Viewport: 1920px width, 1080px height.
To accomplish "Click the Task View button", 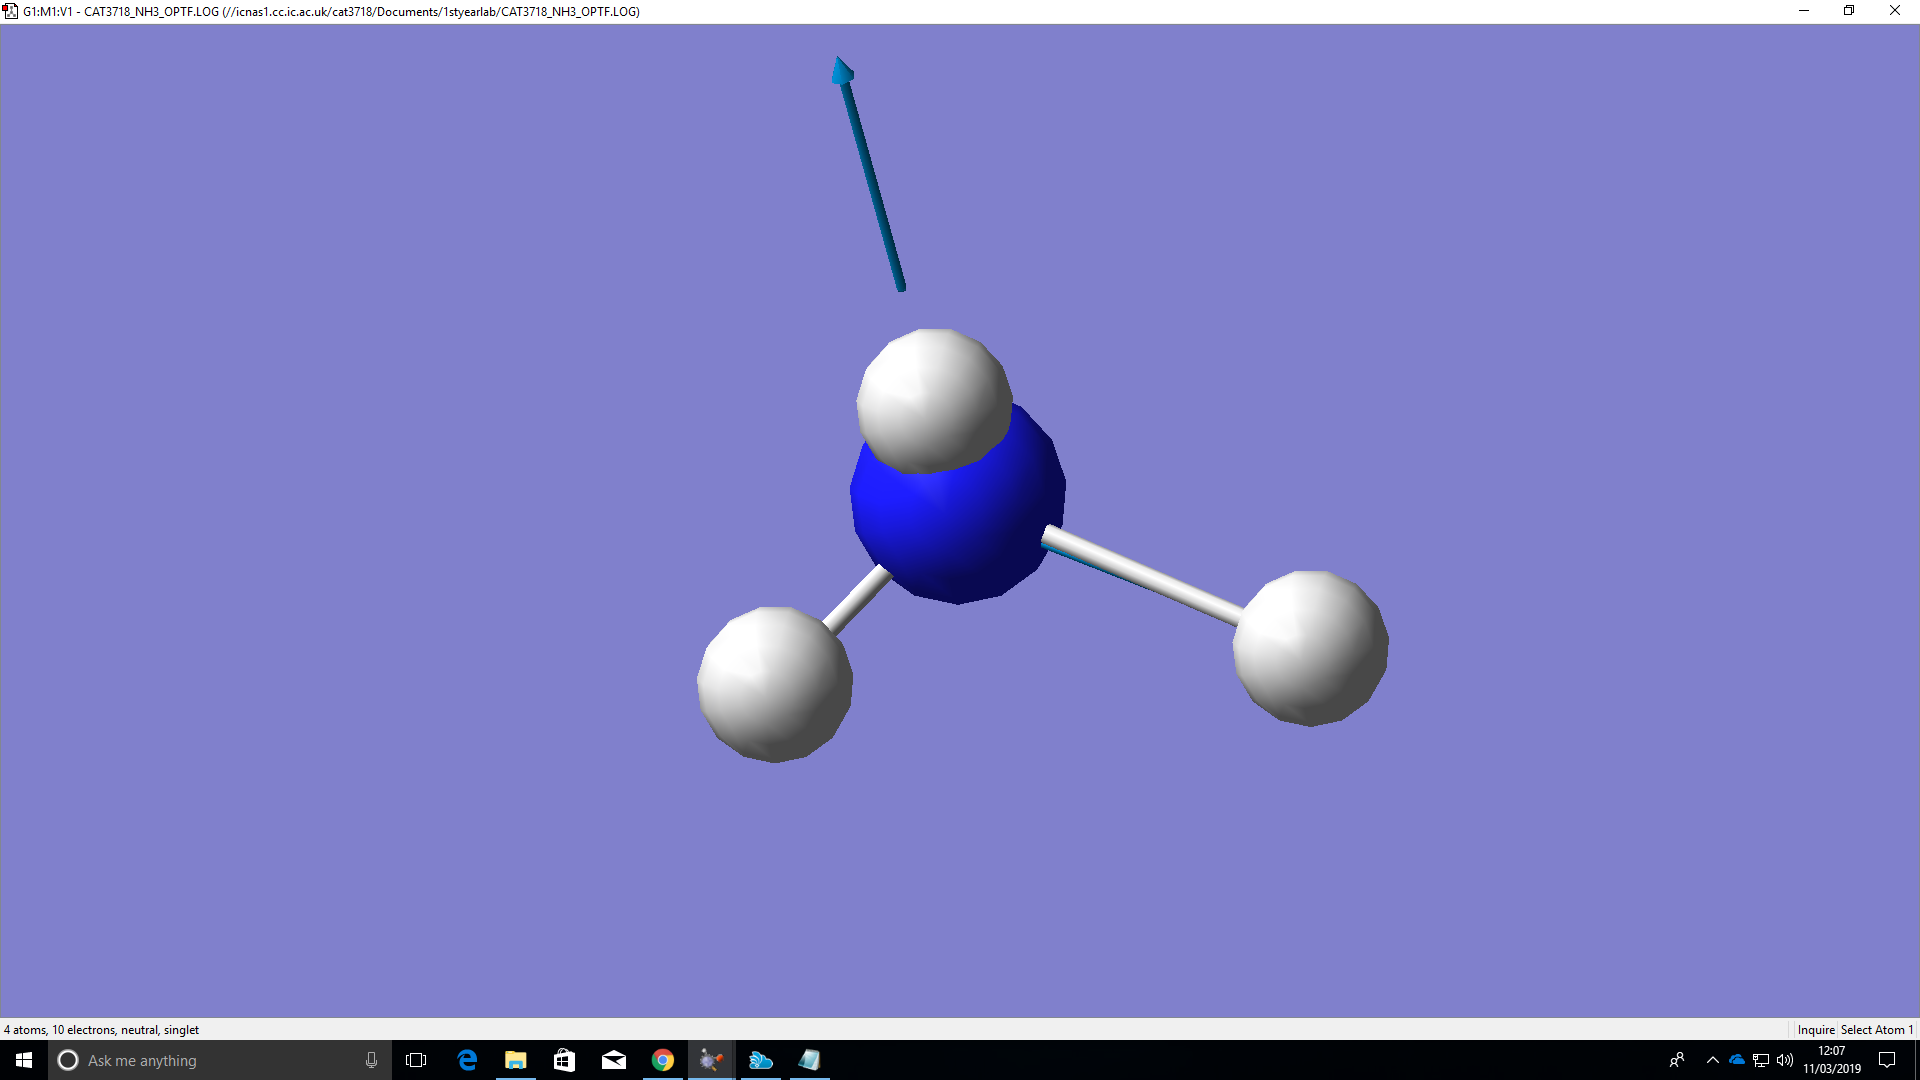I will click(x=416, y=1060).
